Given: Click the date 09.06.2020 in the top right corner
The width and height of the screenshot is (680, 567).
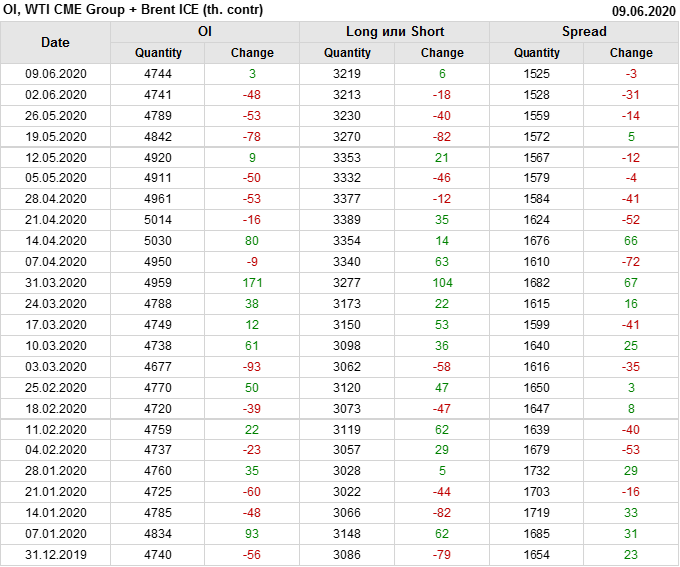Looking at the screenshot, I should [643, 11].
